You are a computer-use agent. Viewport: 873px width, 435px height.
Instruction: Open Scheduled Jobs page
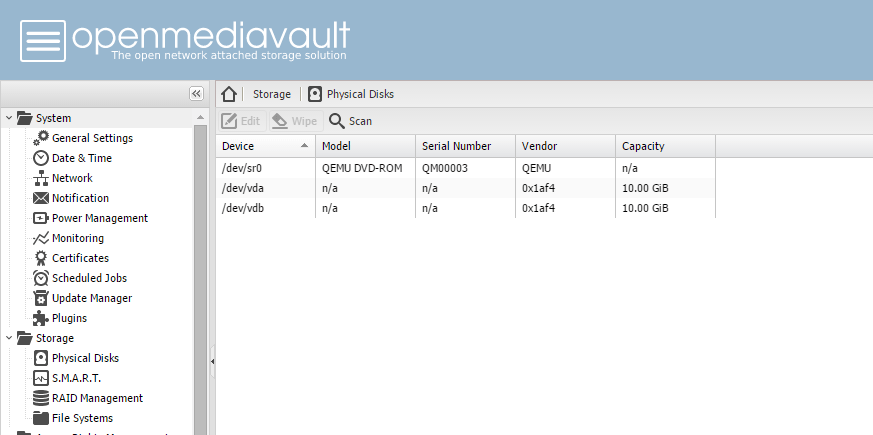click(89, 278)
